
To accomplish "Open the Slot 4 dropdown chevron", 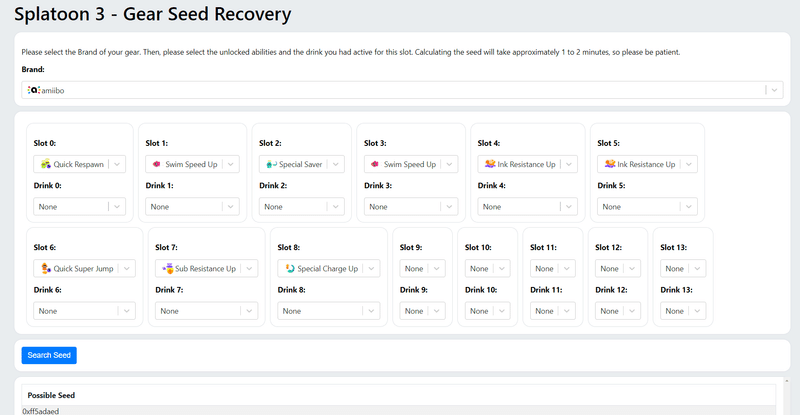I will click(569, 164).
